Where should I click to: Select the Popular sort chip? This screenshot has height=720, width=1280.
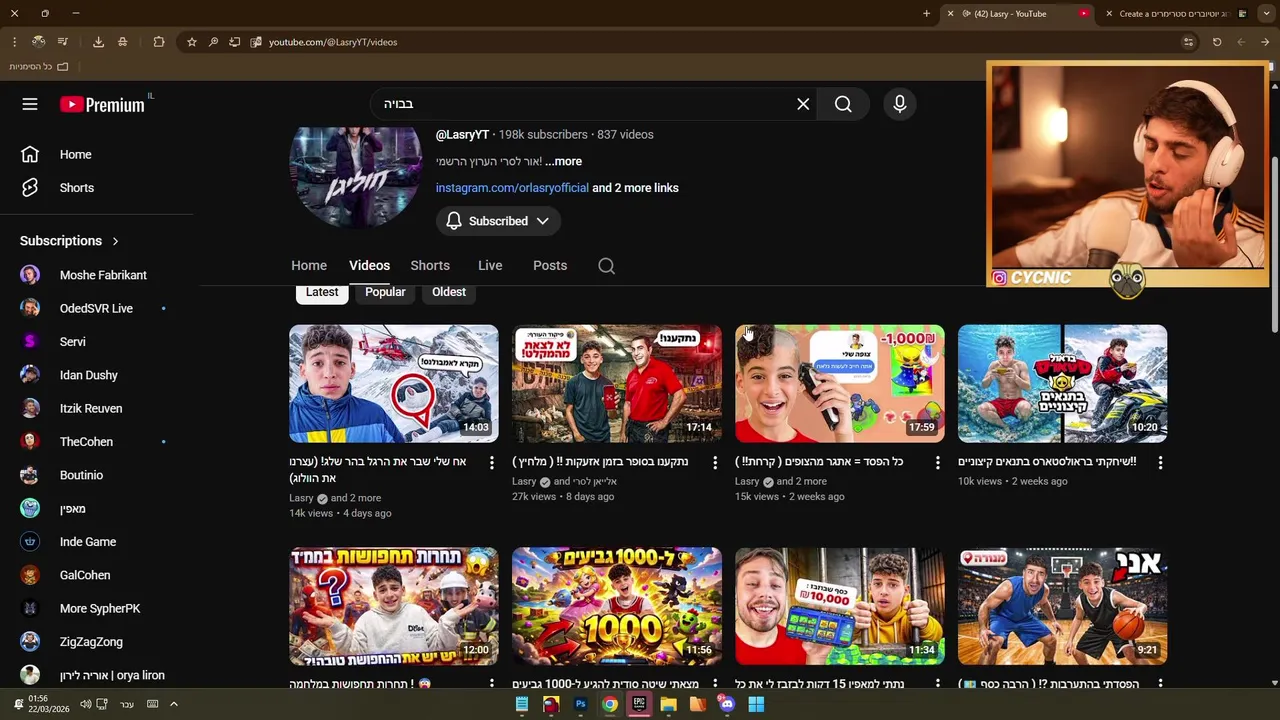pyautogui.click(x=385, y=292)
